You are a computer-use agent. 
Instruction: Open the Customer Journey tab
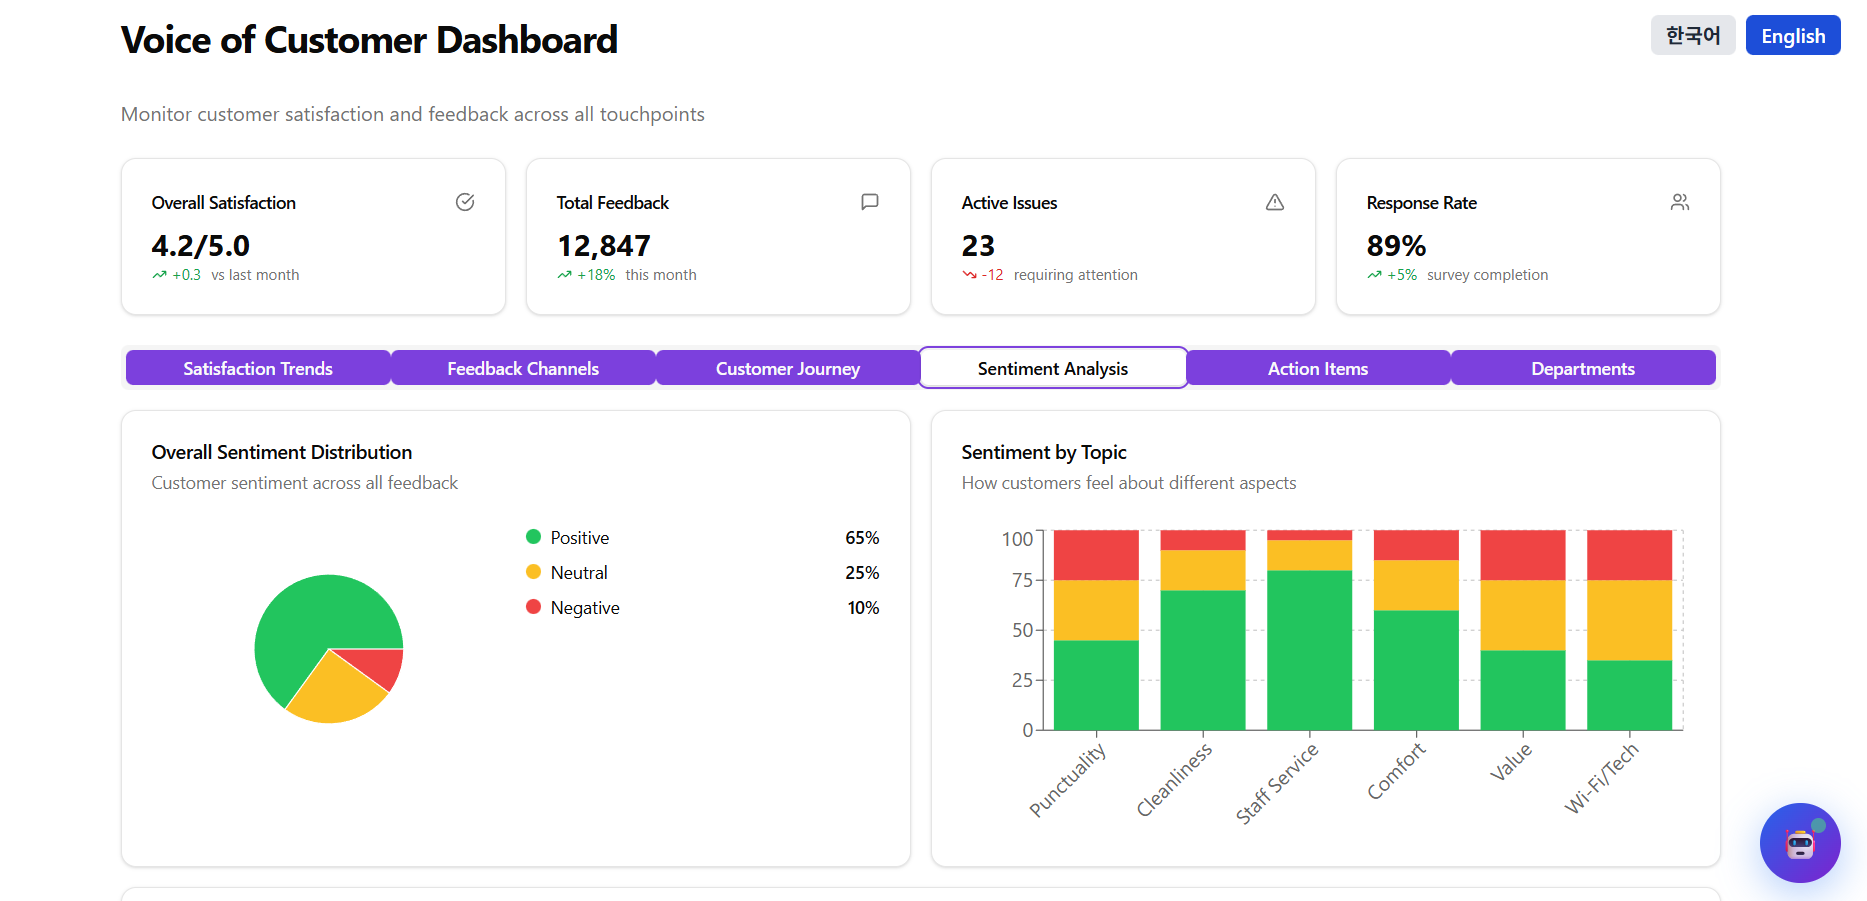click(x=787, y=368)
